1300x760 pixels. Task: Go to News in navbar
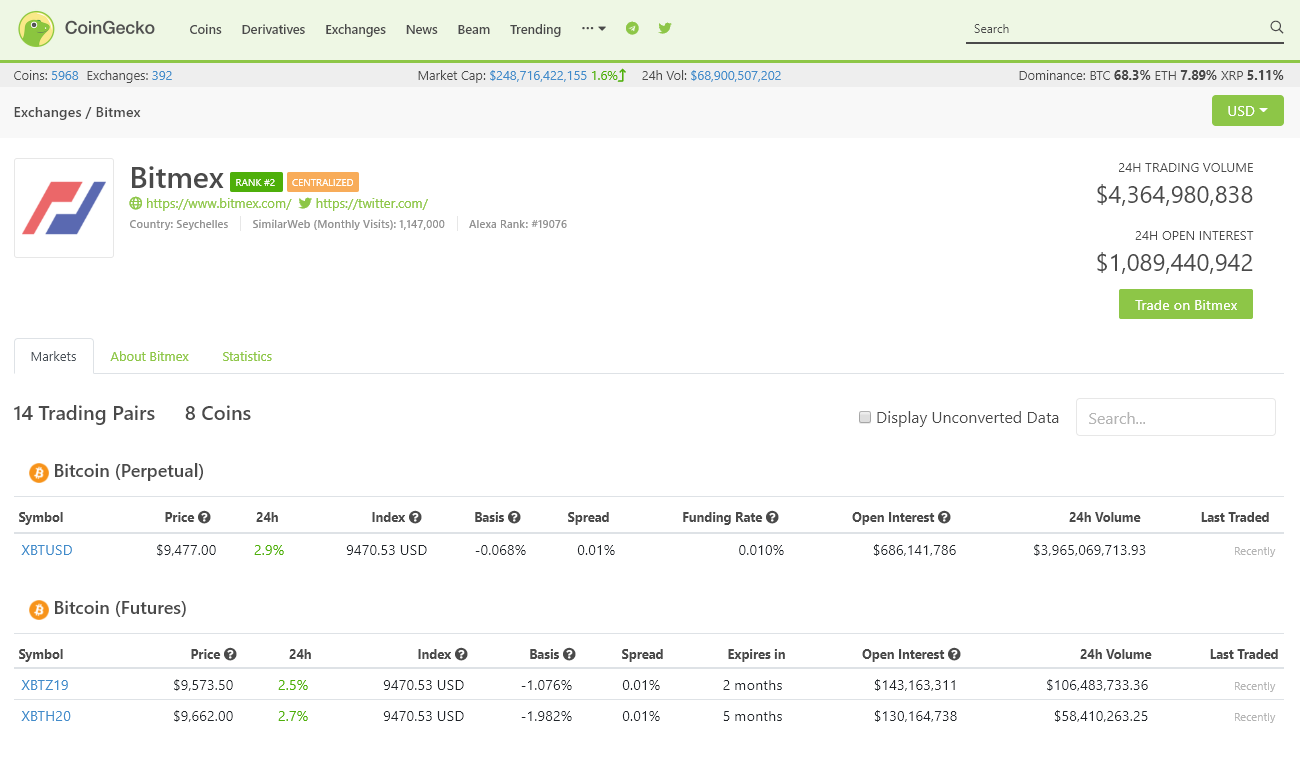(422, 29)
